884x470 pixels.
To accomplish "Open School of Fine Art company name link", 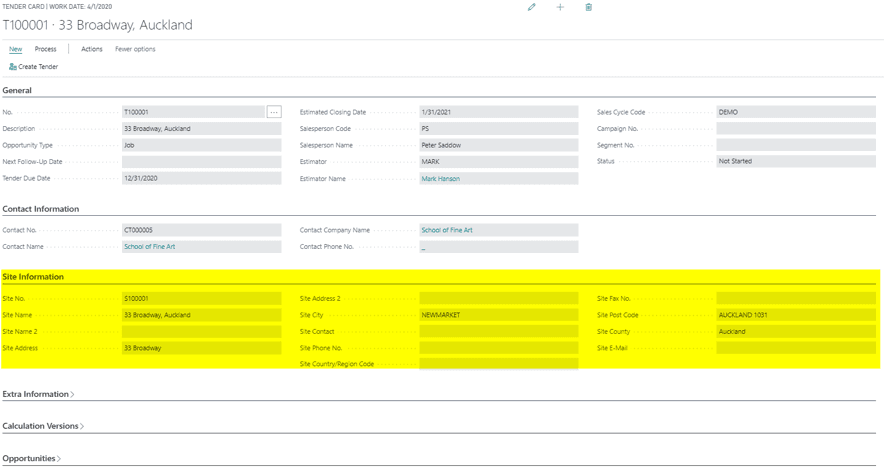I will [x=447, y=230].
